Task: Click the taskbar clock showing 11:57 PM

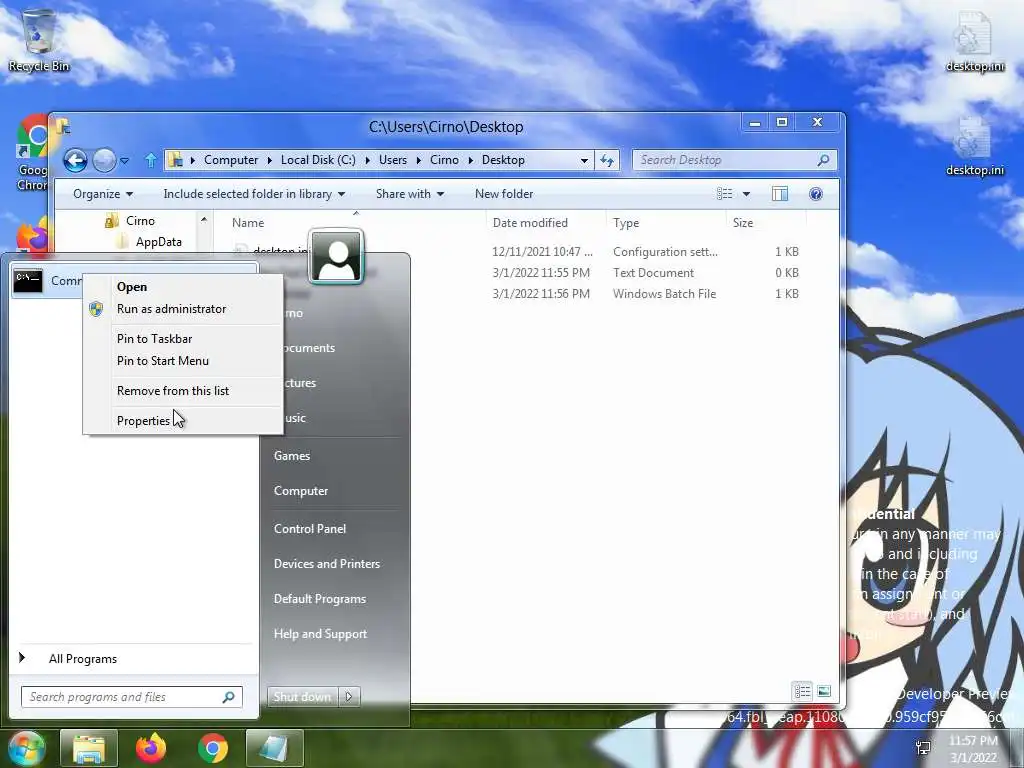Action: point(973,748)
